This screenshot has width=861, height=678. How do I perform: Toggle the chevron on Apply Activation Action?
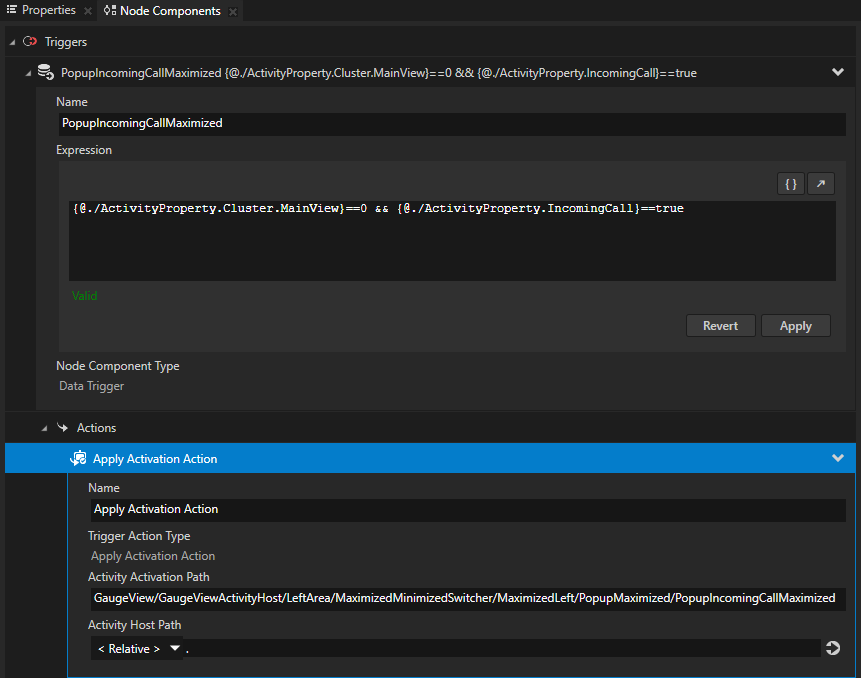[837, 458]
